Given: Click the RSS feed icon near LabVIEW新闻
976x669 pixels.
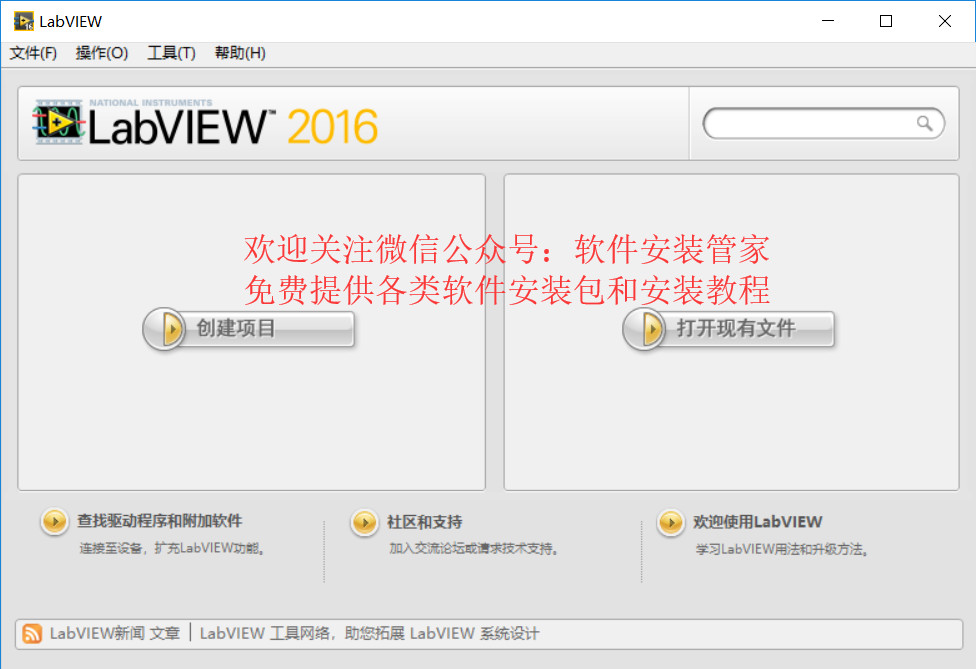Looking at the screenshot, I should (x=32, y=633).
